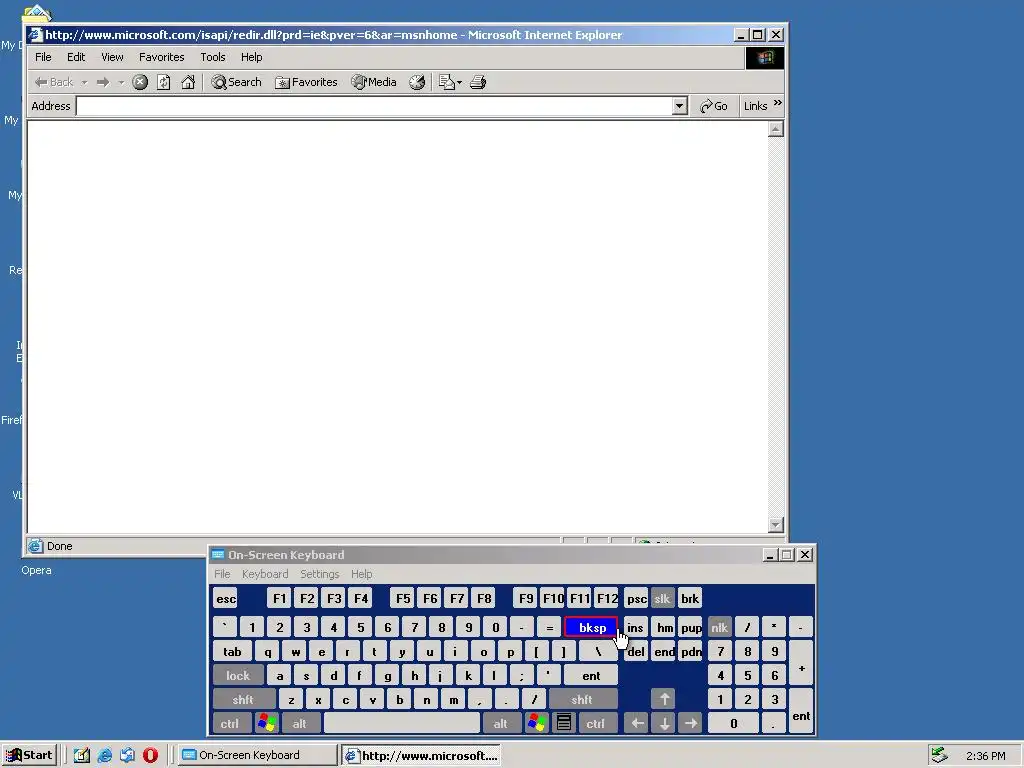The image size is (1024, 768).
Task: Toggle the left alt key
Action: point(300,724)
